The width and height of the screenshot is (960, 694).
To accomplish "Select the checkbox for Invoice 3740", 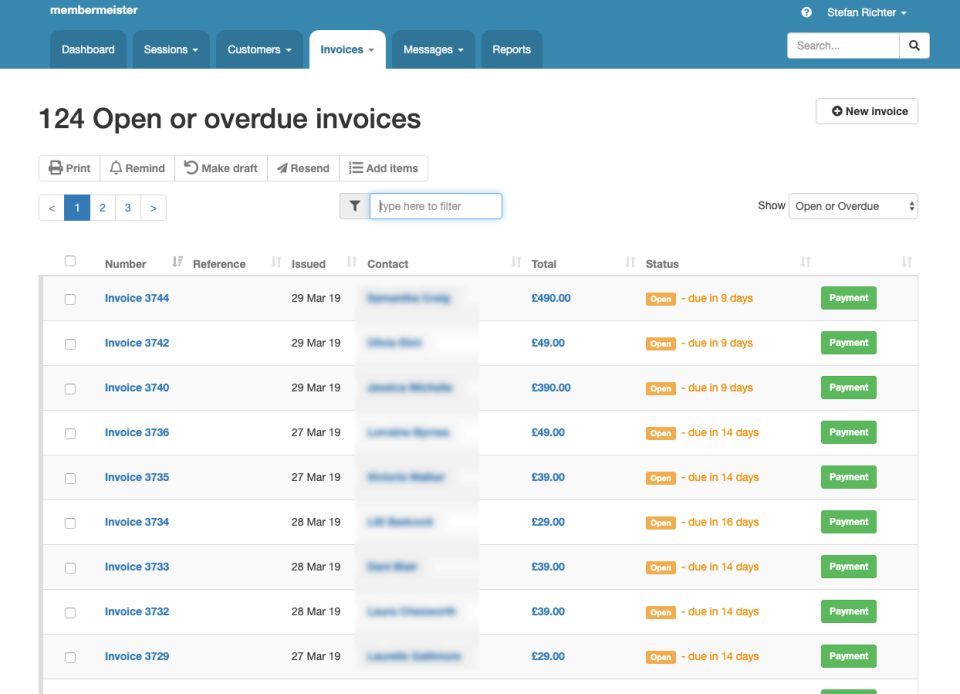I will click(70, 389).
